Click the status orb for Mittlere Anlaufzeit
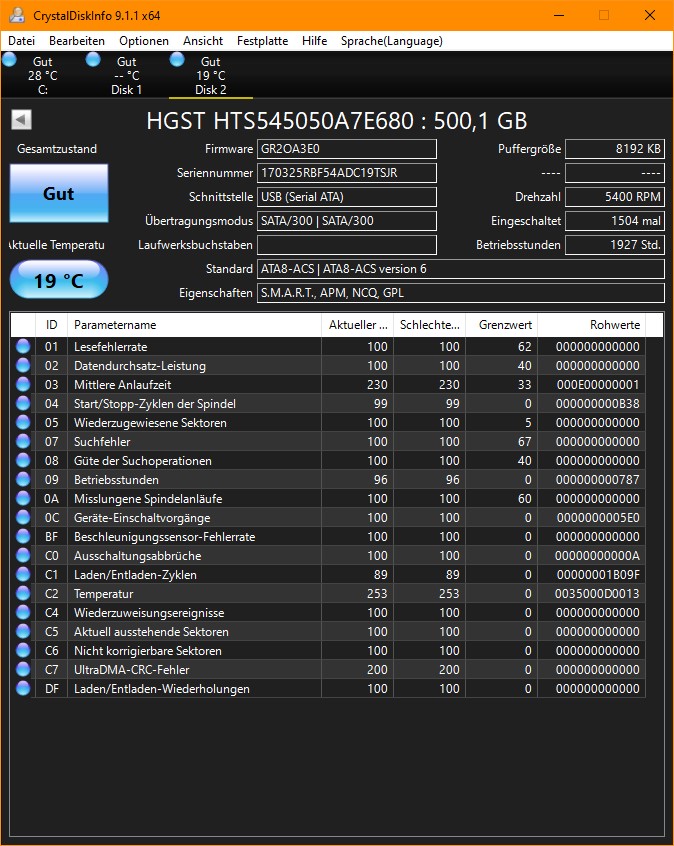 coord(23,384)
